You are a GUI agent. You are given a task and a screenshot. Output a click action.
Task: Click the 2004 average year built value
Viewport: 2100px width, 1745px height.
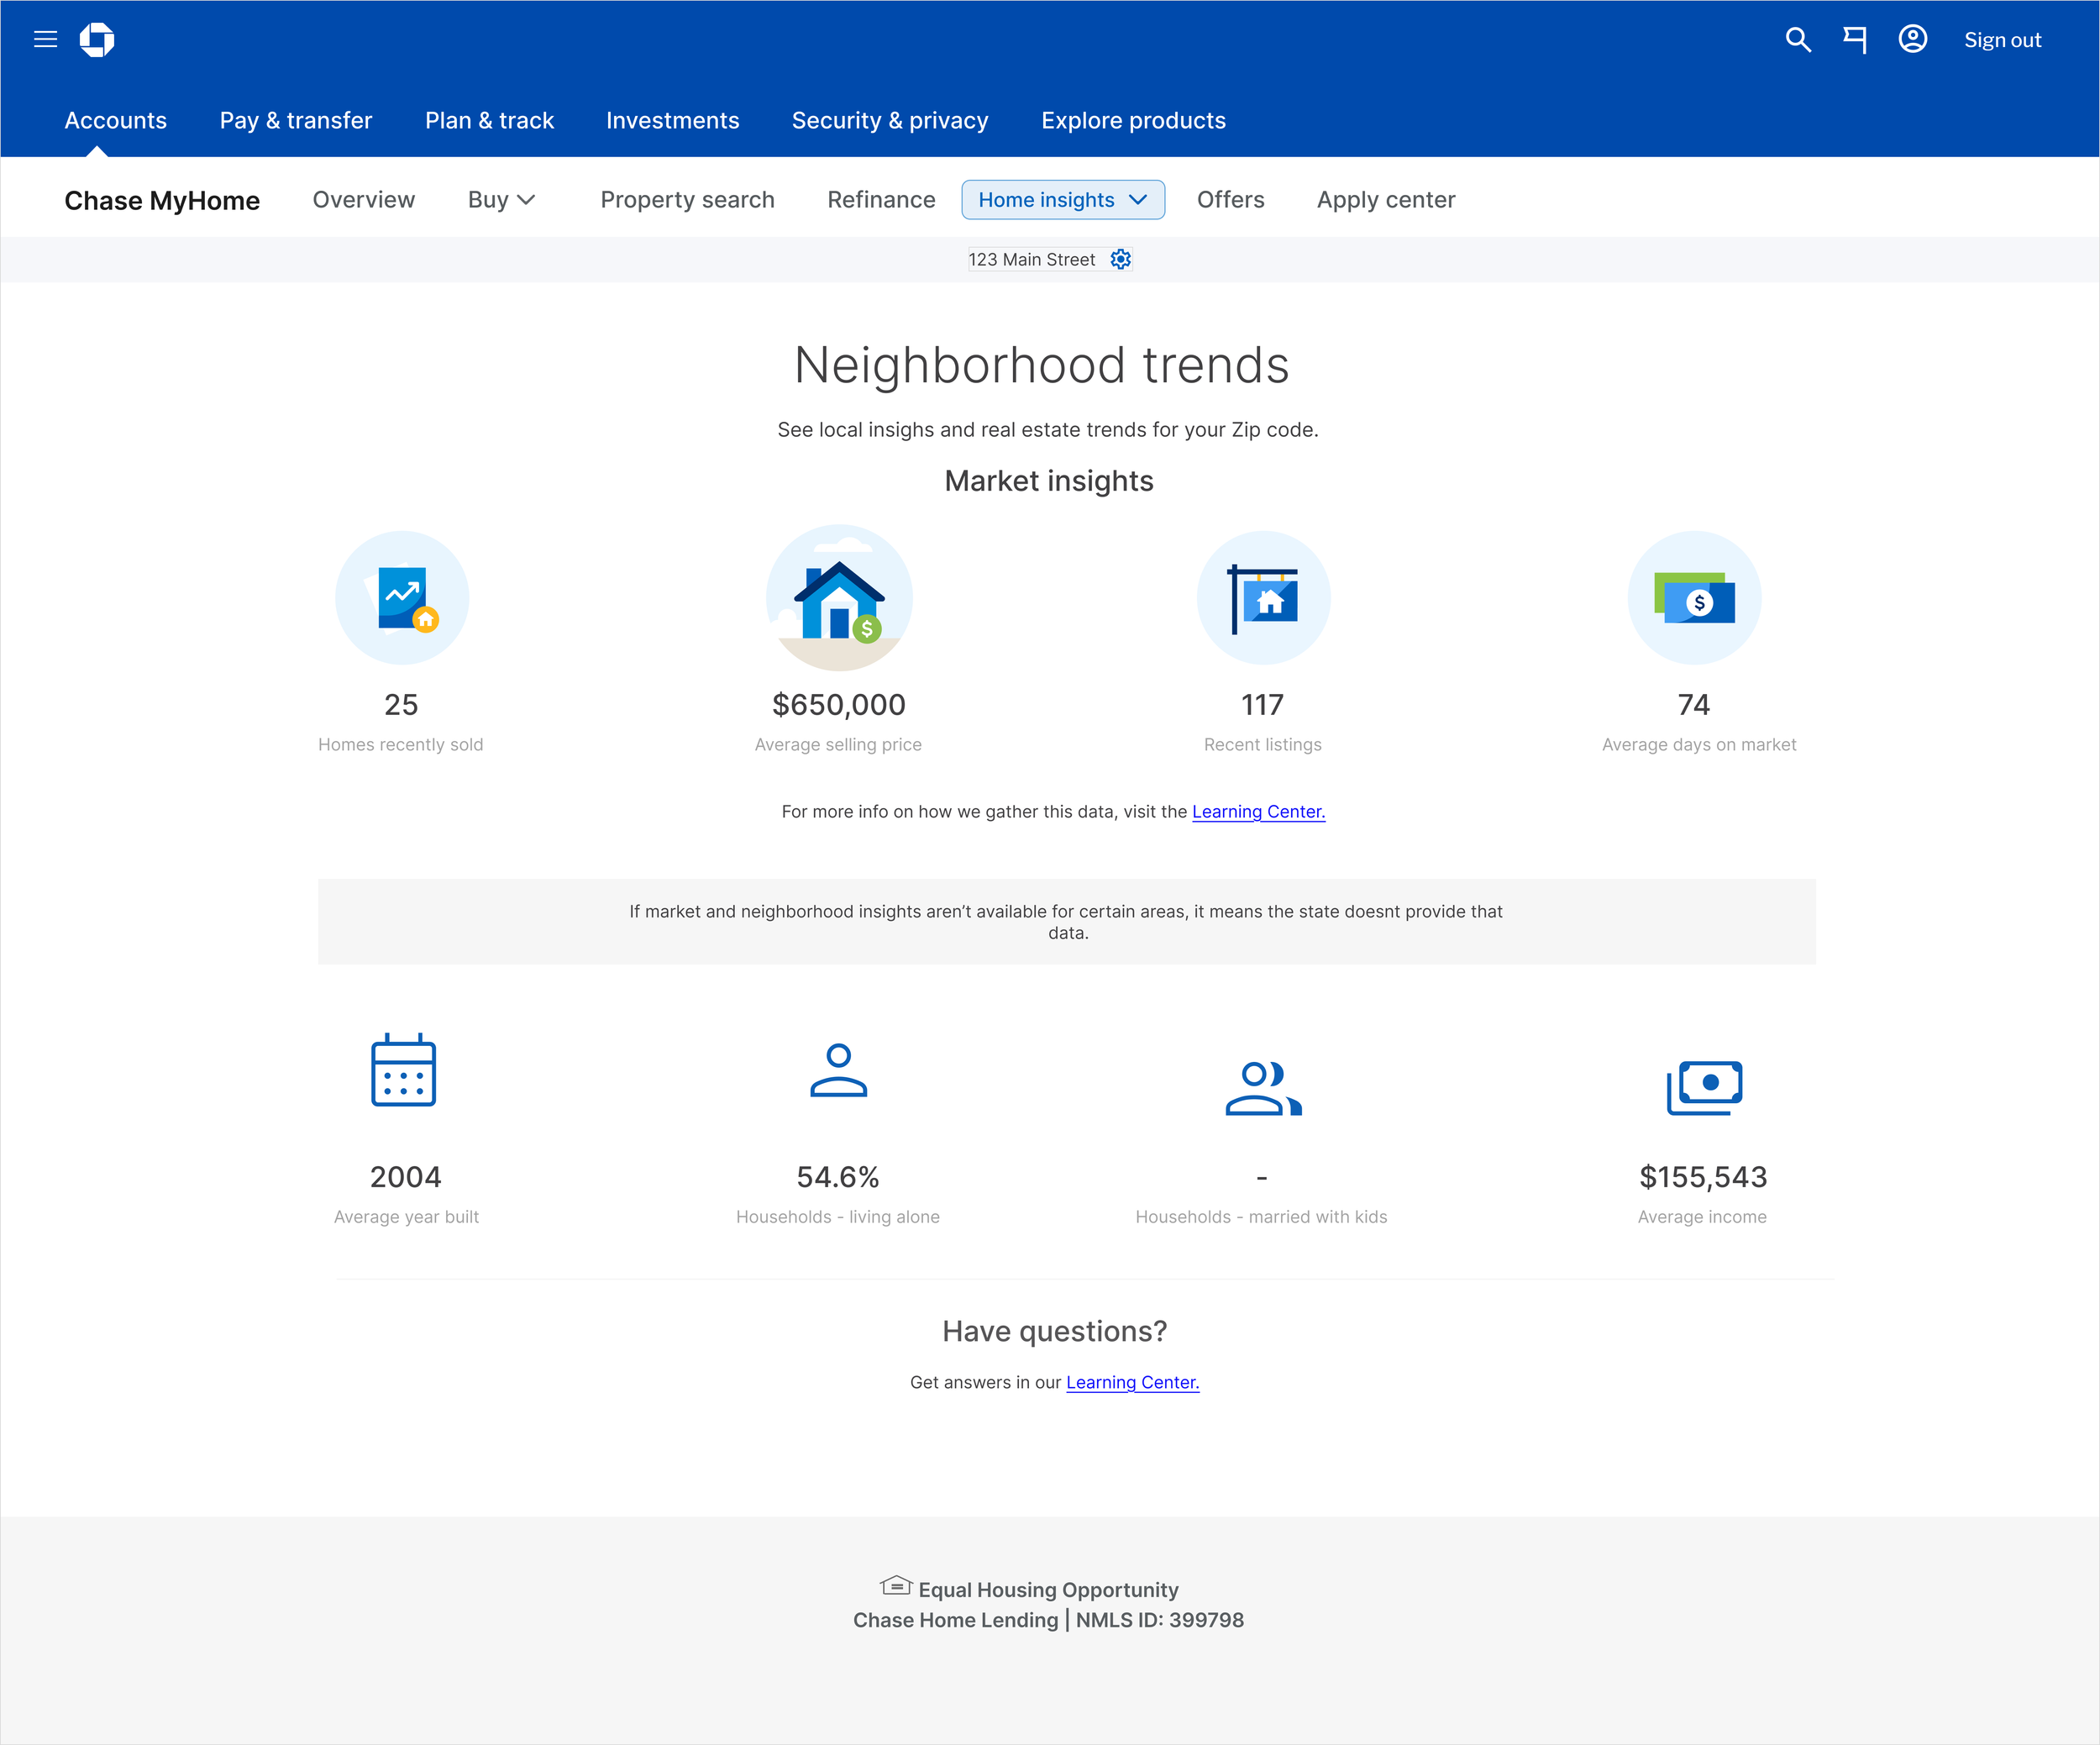406,1177
